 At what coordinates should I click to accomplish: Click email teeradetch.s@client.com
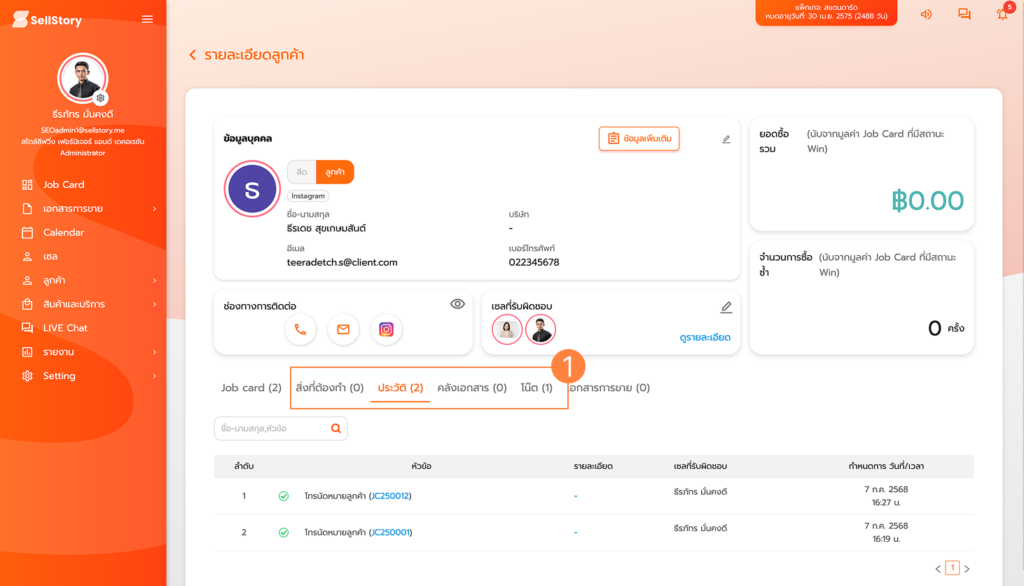coord(342,263)
